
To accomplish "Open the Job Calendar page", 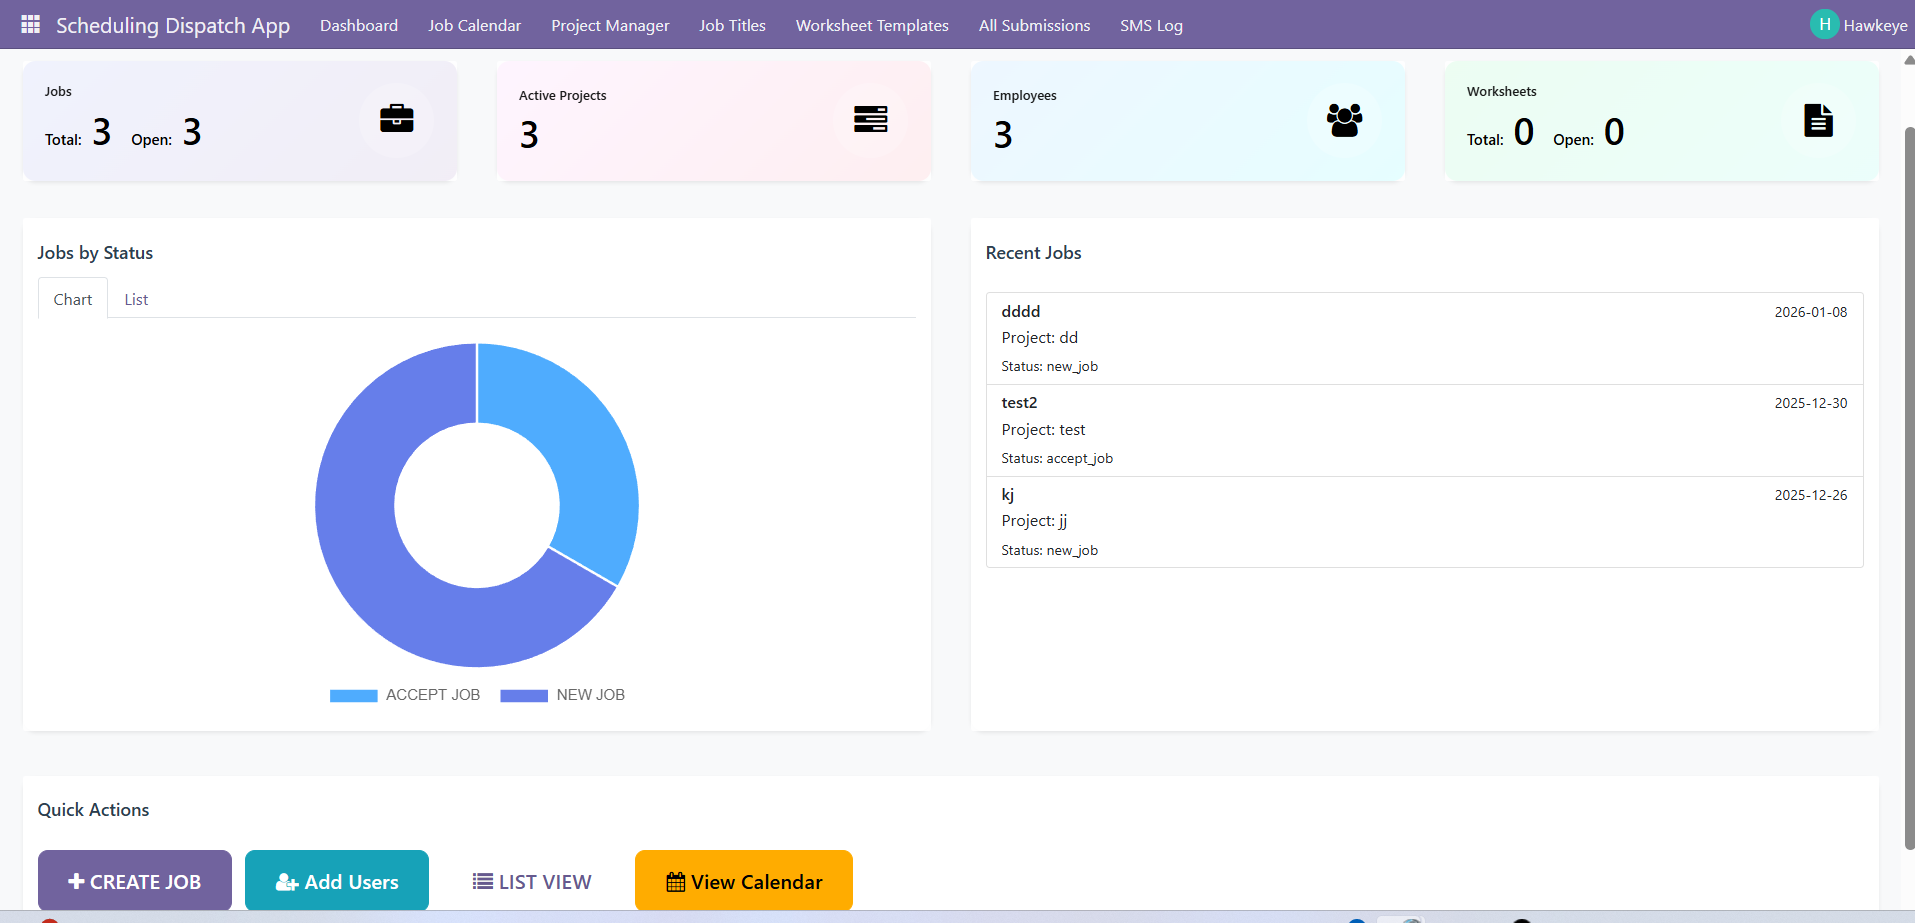I will pos(474,25).
